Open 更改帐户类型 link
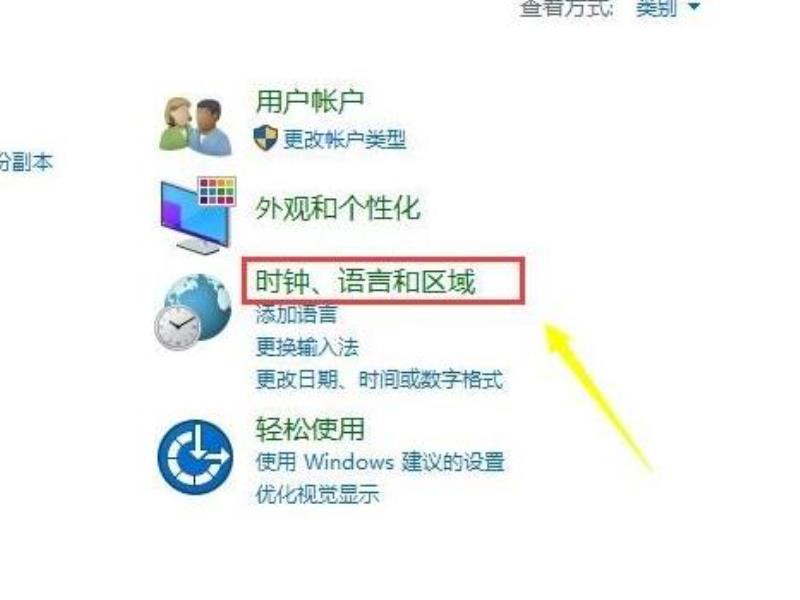This screenshot has height=600, width=800. [345, 139]
